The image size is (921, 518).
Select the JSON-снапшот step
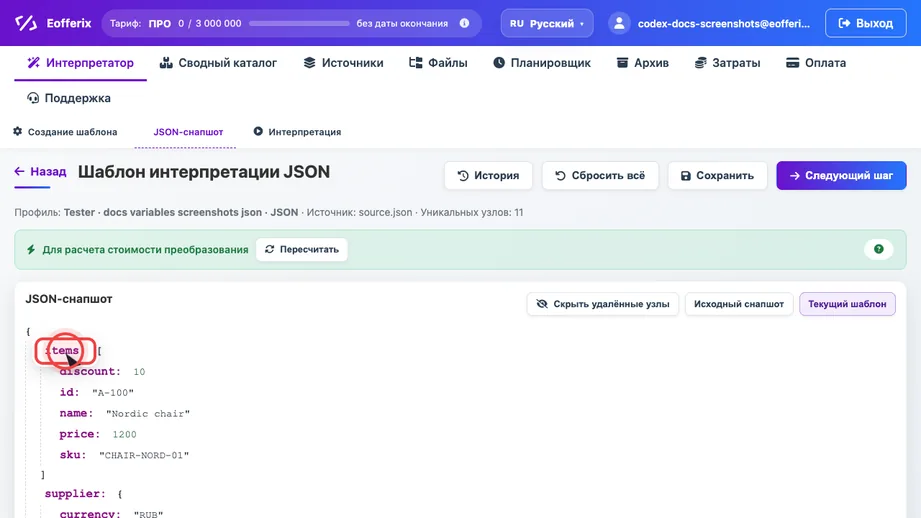[188, 132]
